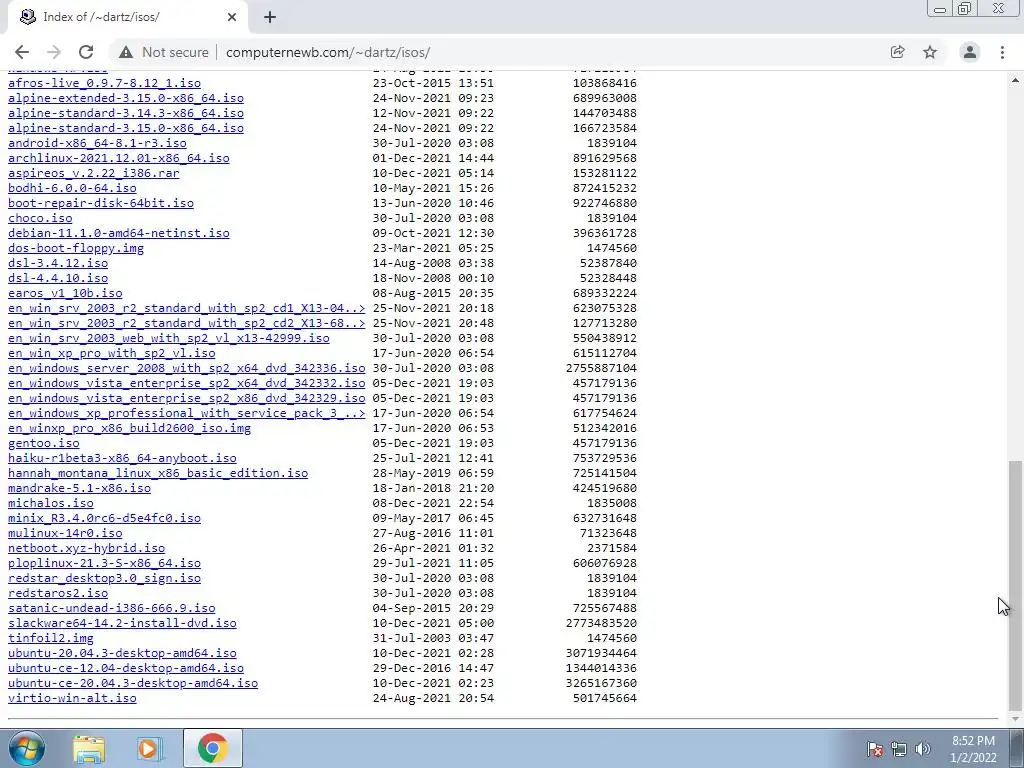Launch Windows Media Player from taskbar
This screenshot has height=768, width=1024.
point(148,748)
